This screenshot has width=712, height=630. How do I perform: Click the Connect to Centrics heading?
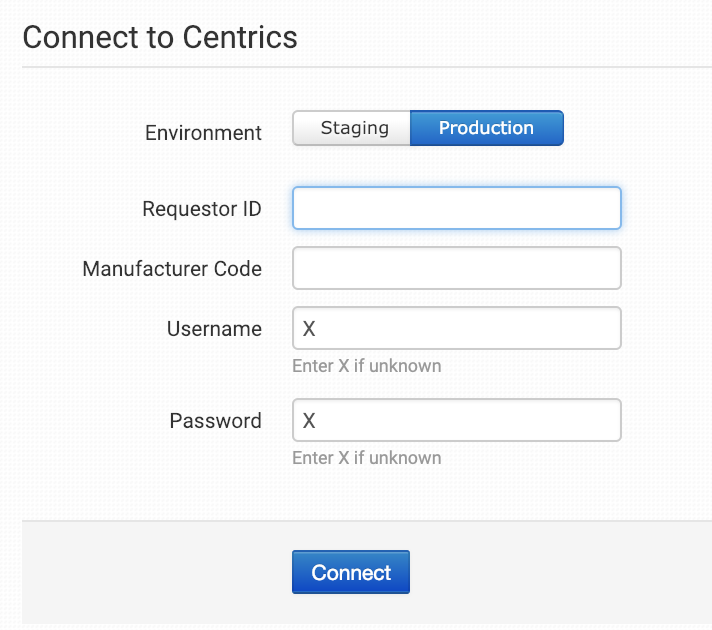point(160,37)
